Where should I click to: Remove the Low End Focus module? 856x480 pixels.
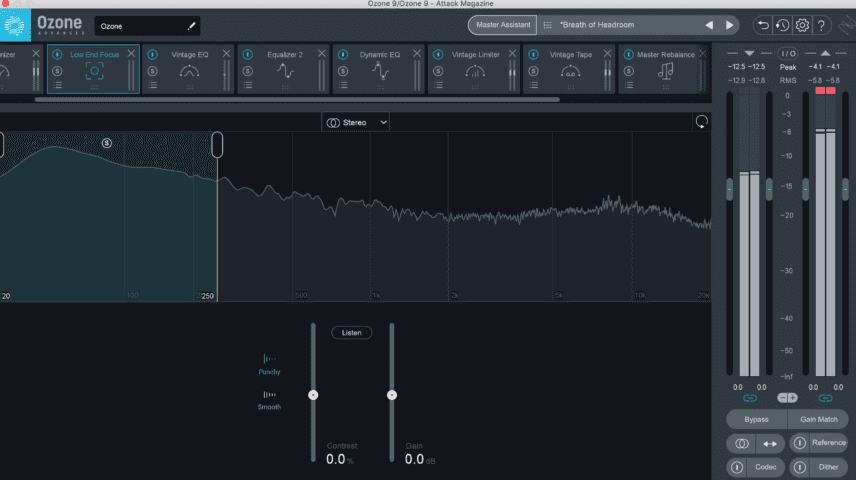pyautogui.click(x=131, y=54)
